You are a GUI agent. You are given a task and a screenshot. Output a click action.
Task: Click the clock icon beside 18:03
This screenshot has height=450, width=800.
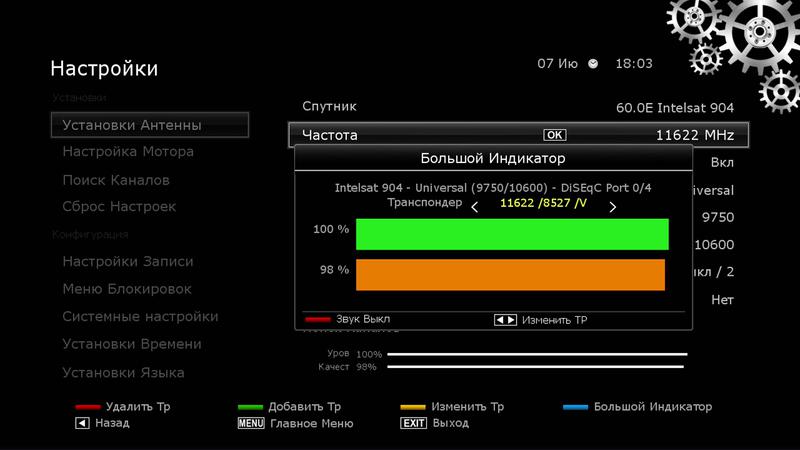click(x=594, y=63)
